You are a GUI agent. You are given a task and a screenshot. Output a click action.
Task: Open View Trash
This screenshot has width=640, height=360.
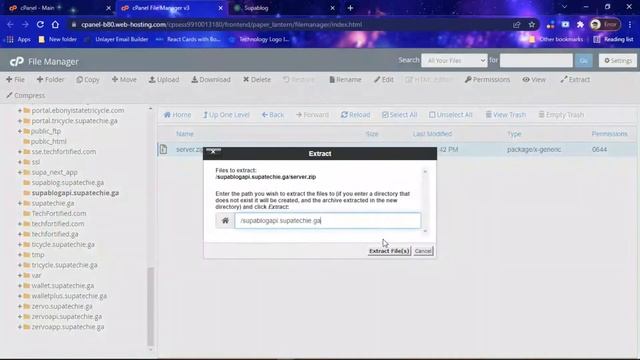pos(505,115)
